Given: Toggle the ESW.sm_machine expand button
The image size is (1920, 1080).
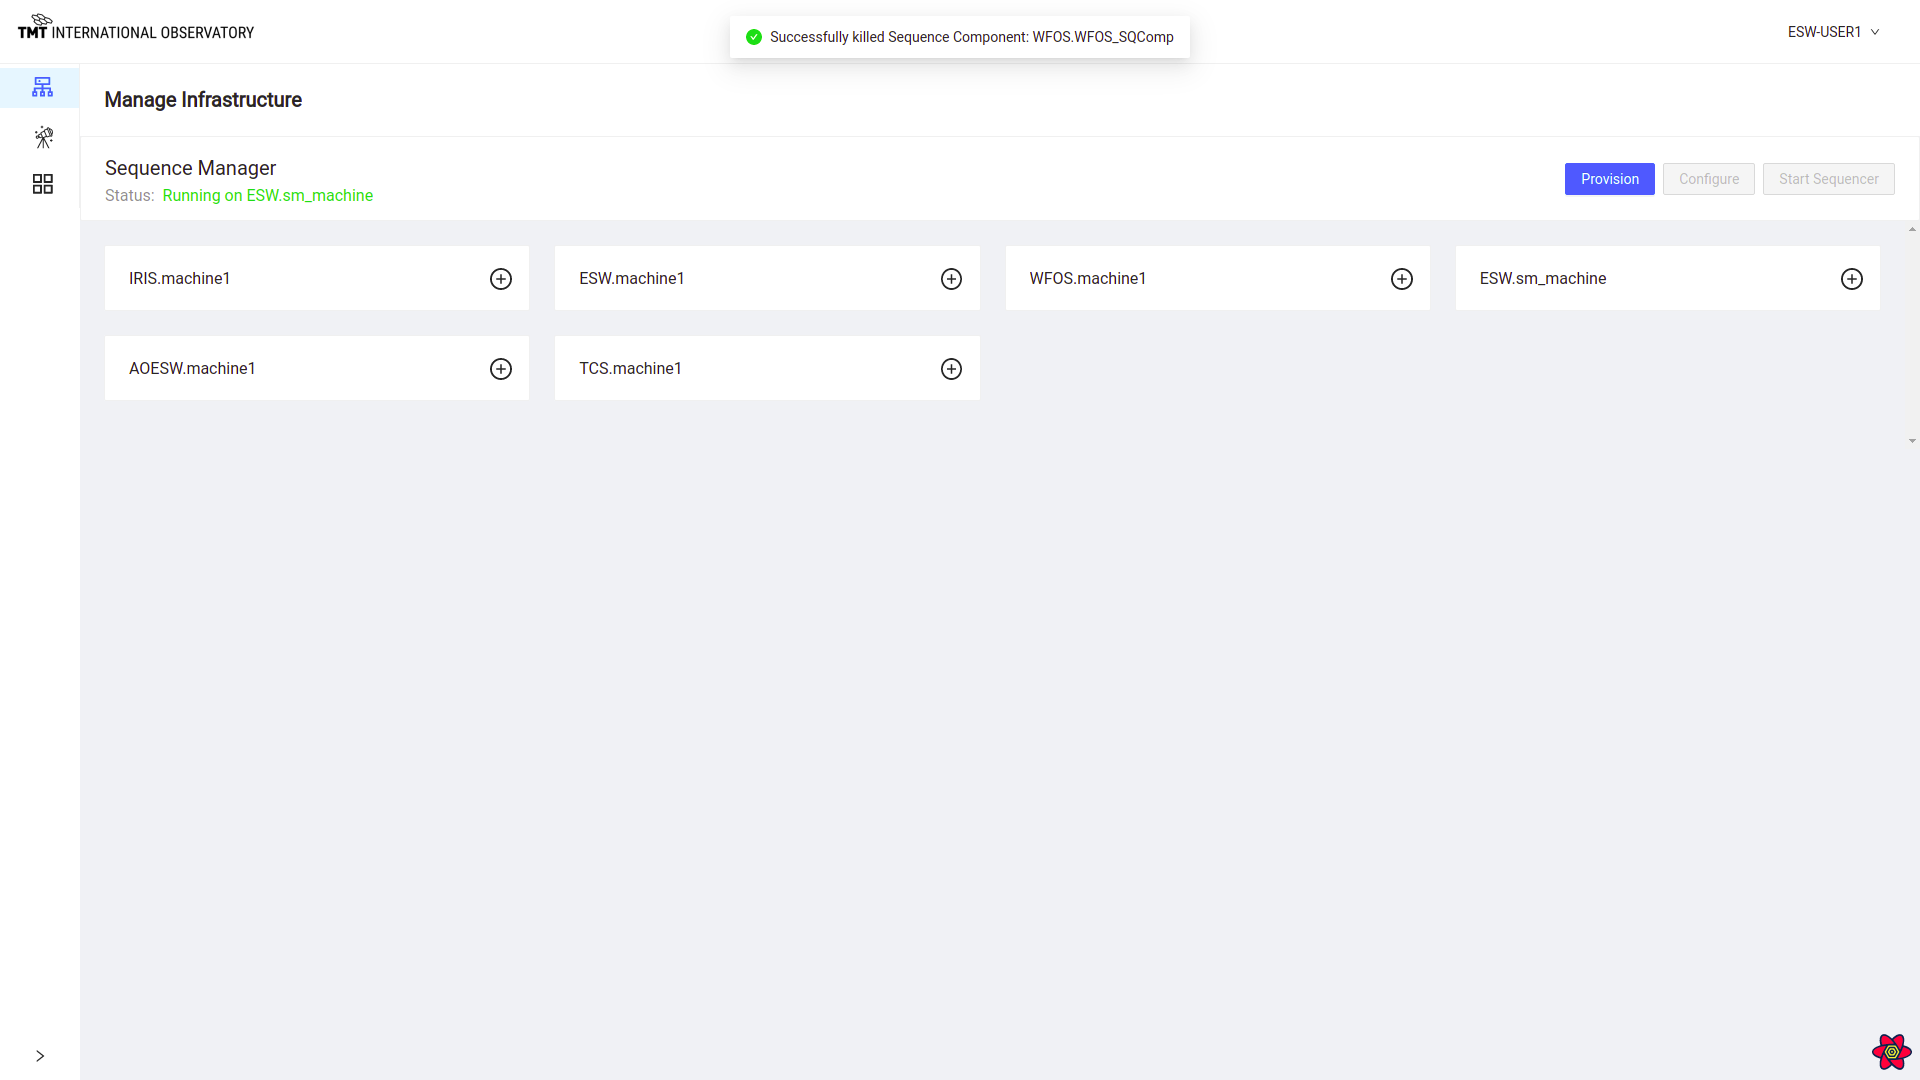Looking at the screenshot, I should [1851, 278].
